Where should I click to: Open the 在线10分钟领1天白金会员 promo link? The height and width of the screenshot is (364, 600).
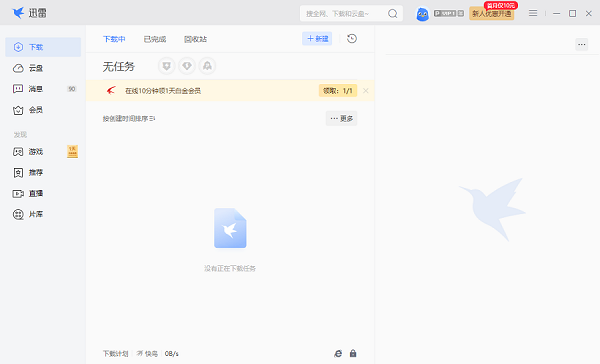point(163,91)
